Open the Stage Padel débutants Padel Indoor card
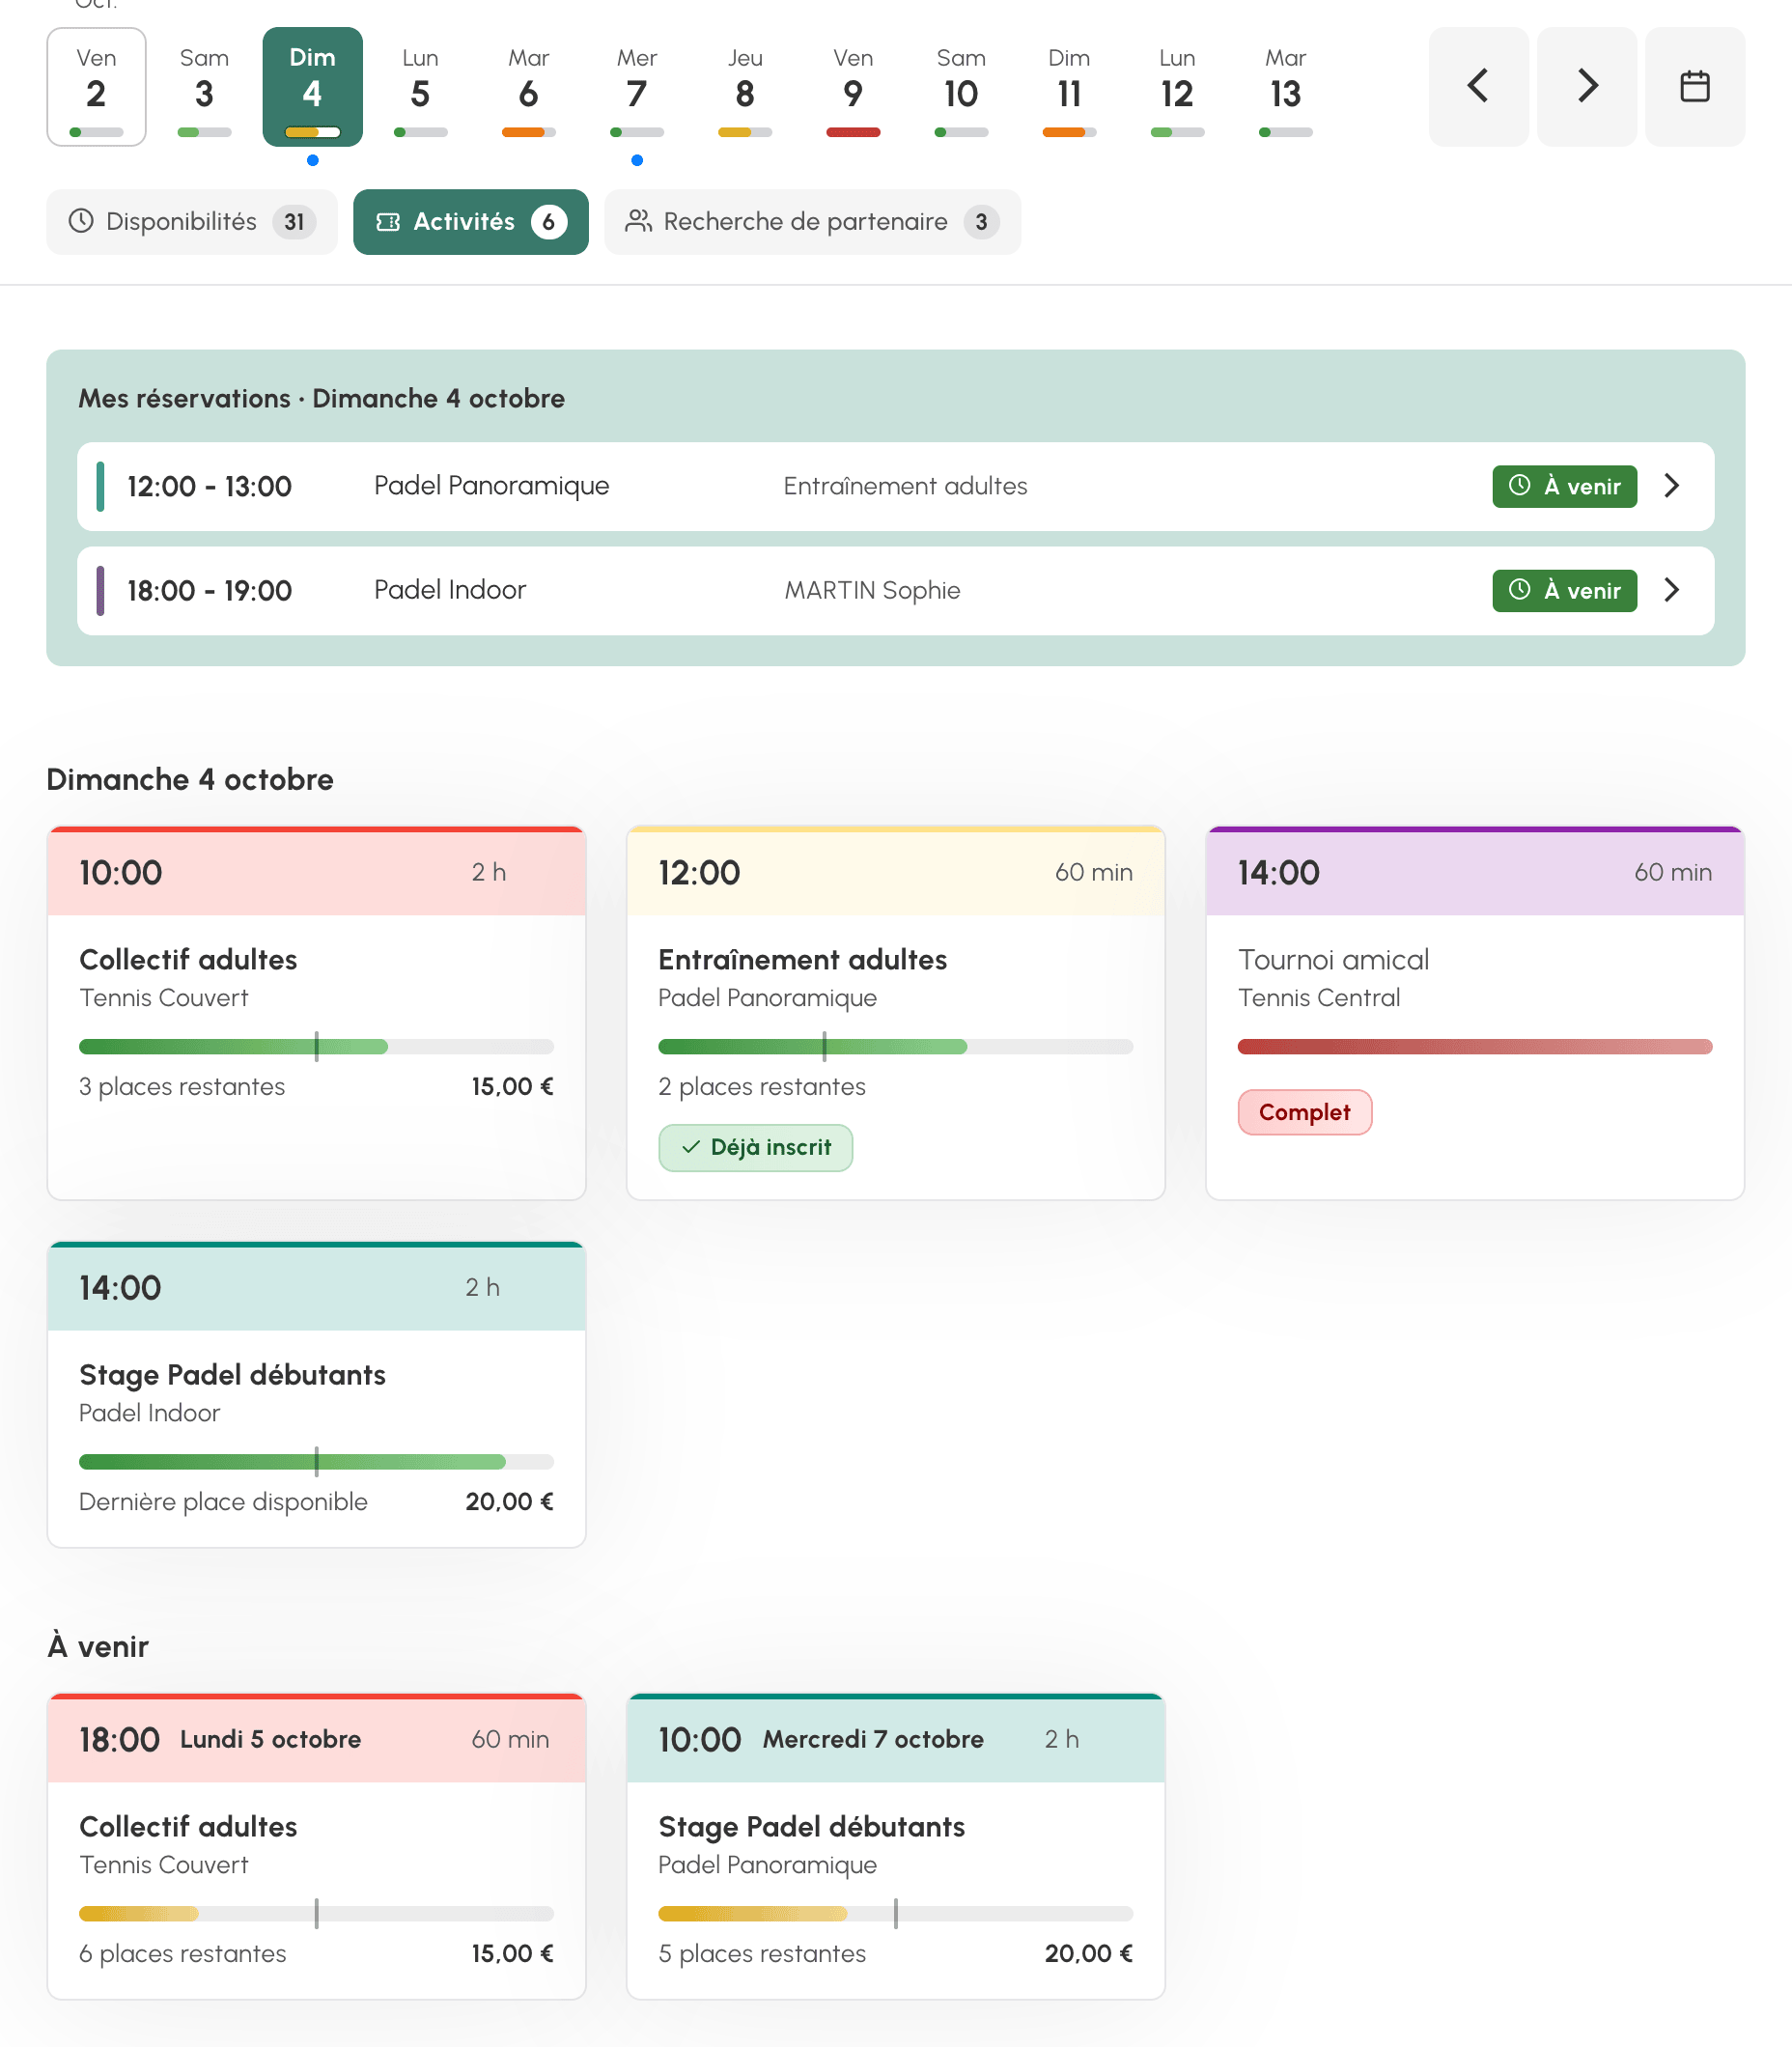Screen dimensions: 1792x2047 (x=316, y=1394)
